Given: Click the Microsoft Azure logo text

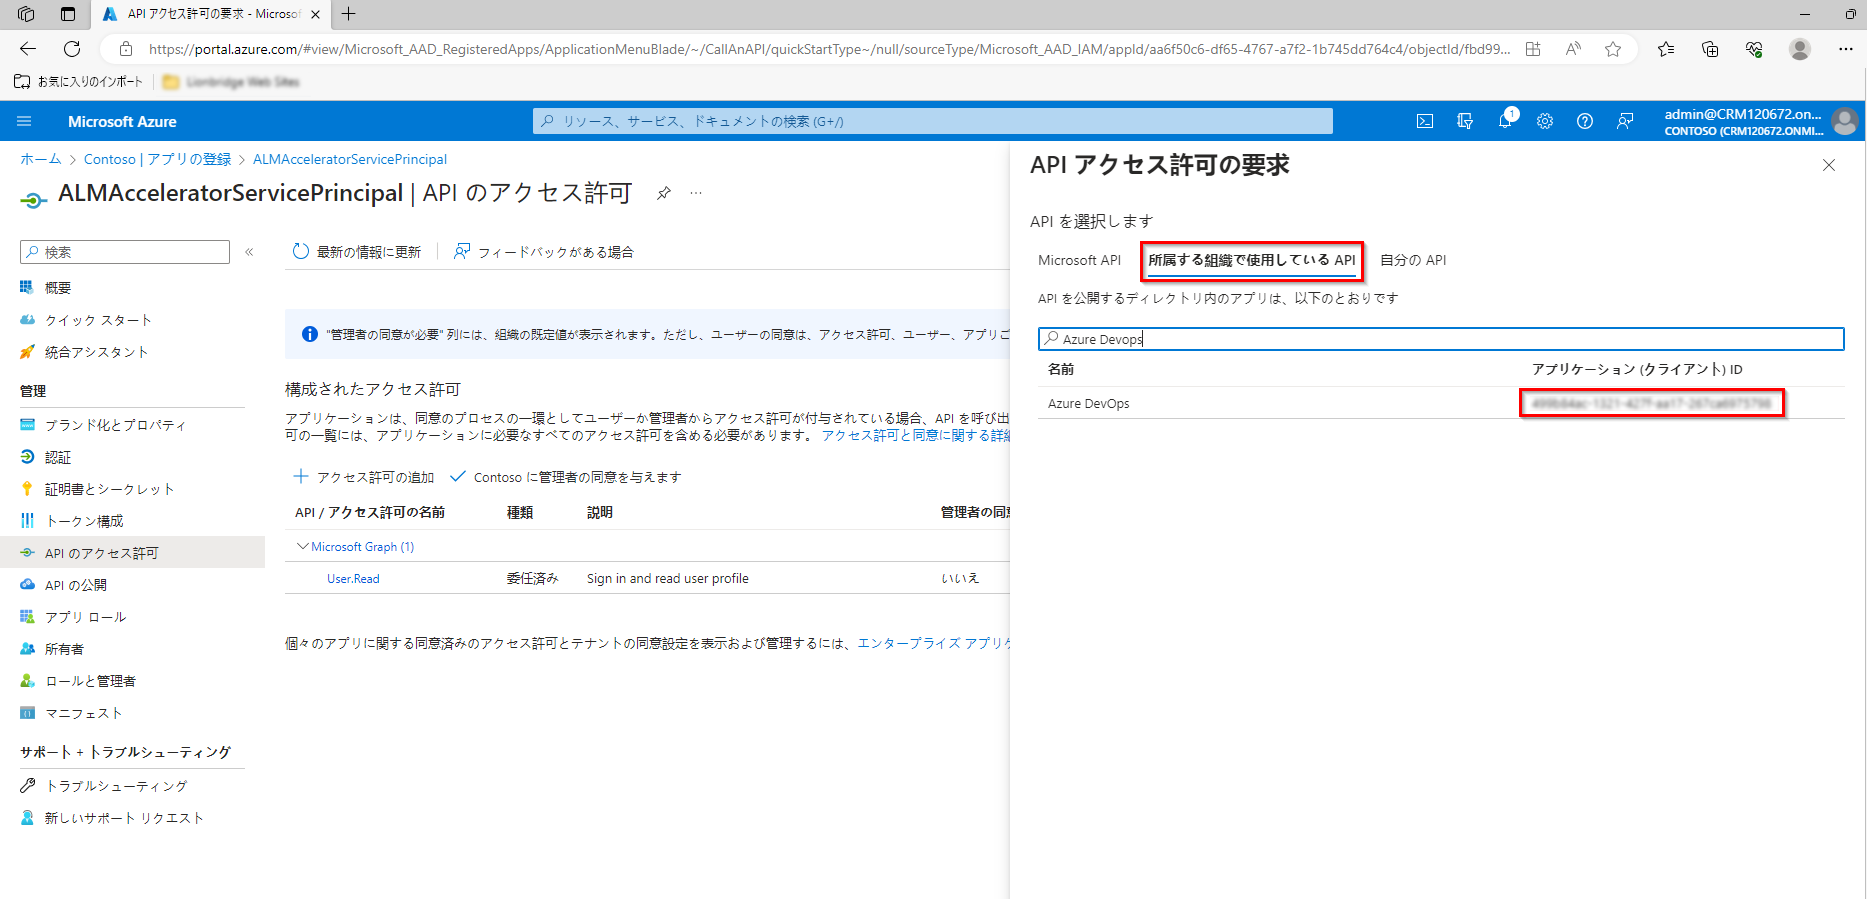Looking at the screenshot, I should coord(122,121).
